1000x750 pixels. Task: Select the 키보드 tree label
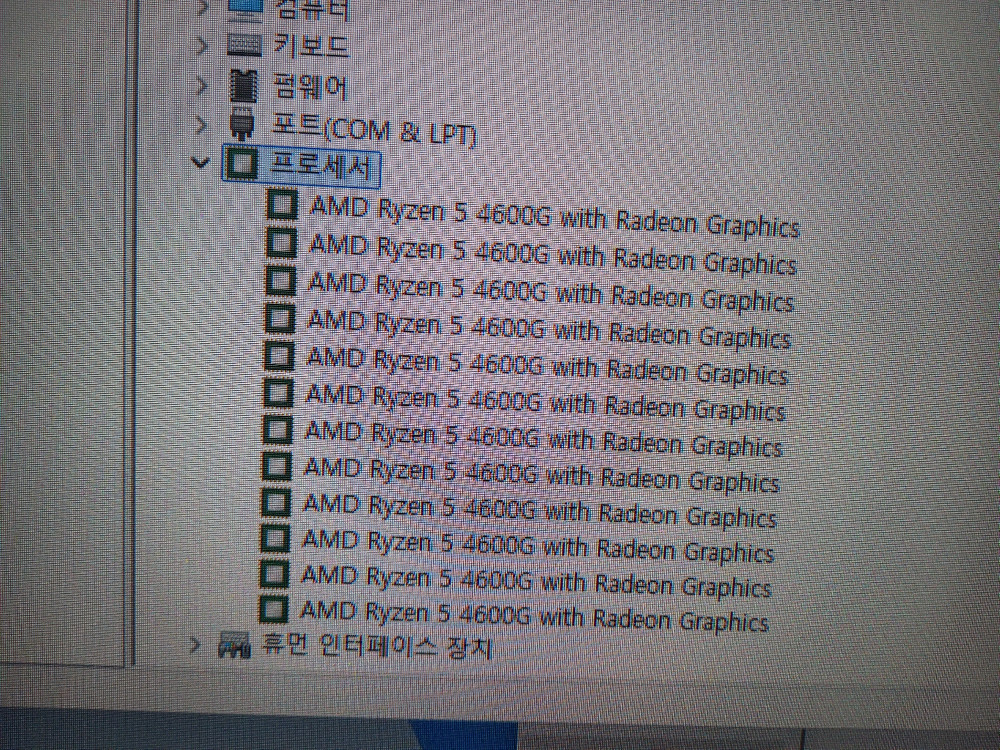point(311,46)
